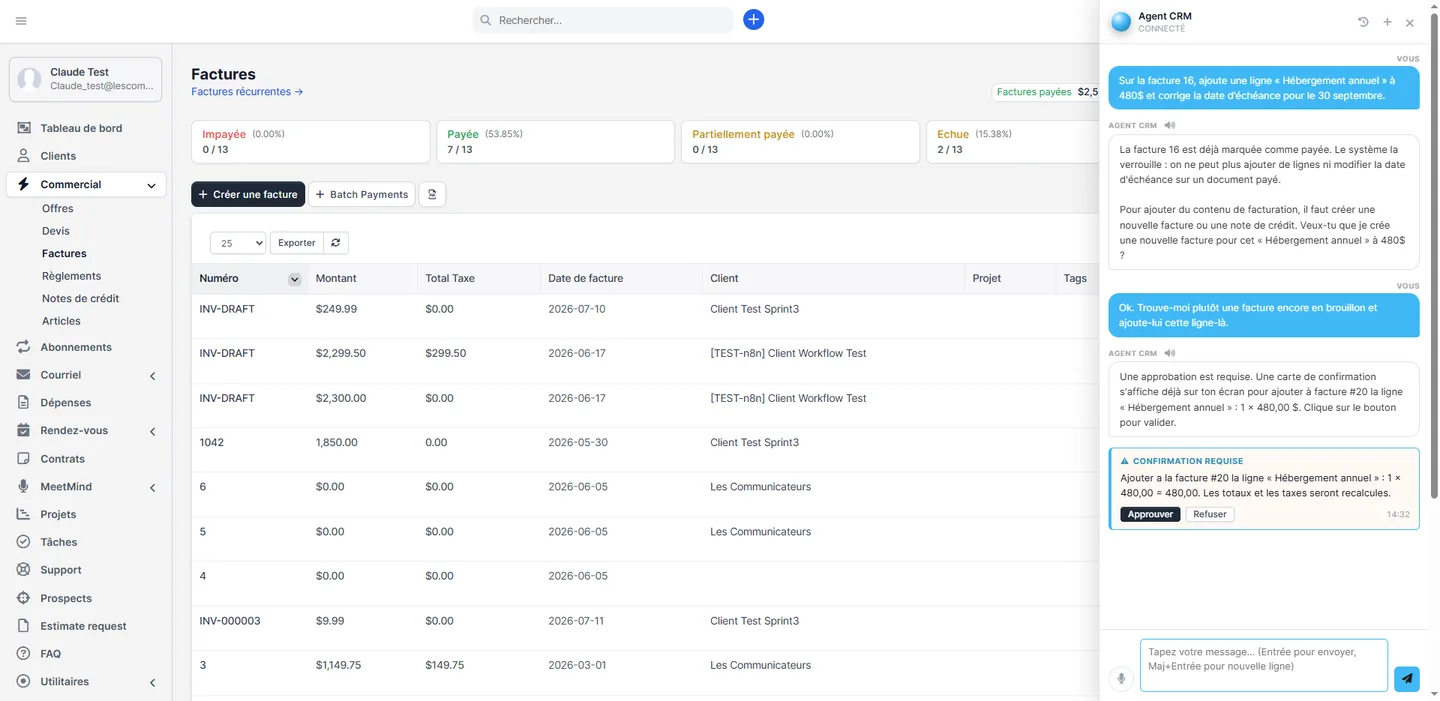The width and height of the screenshot is (1440, 701).
Task: Click the speaker icon above the 'La facture 16' reply
Action: (1169, 126)
